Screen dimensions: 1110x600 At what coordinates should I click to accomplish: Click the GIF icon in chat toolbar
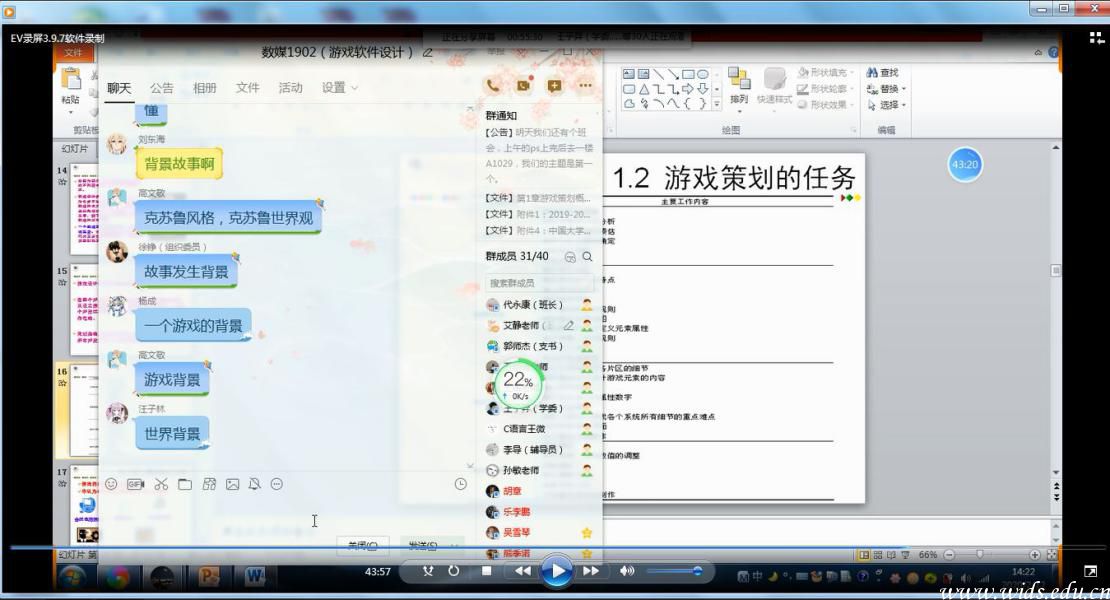135,484
